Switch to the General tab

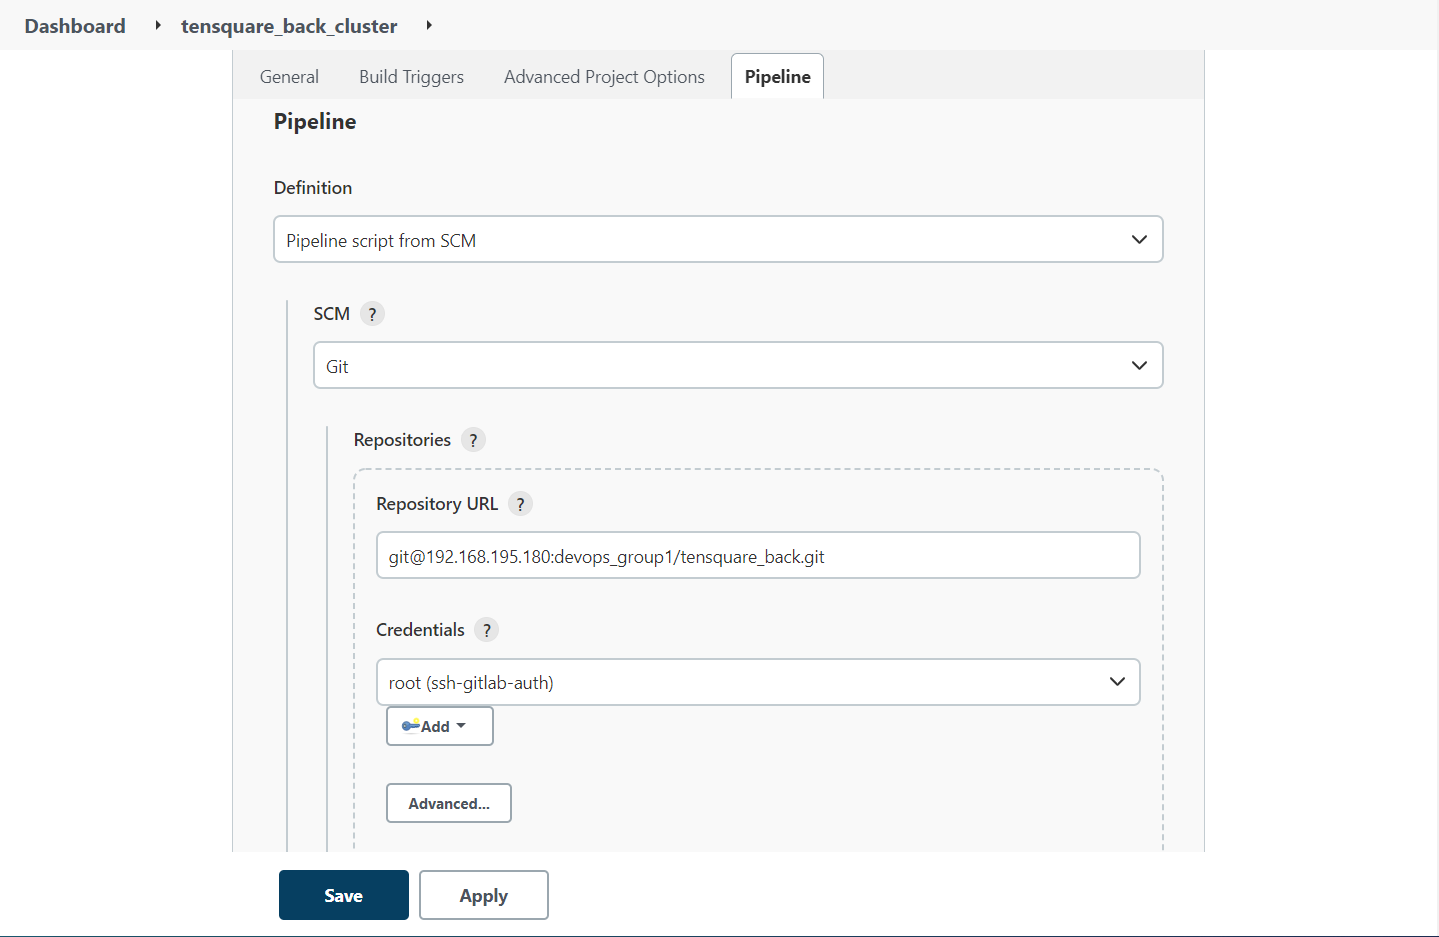coord(289,77)
